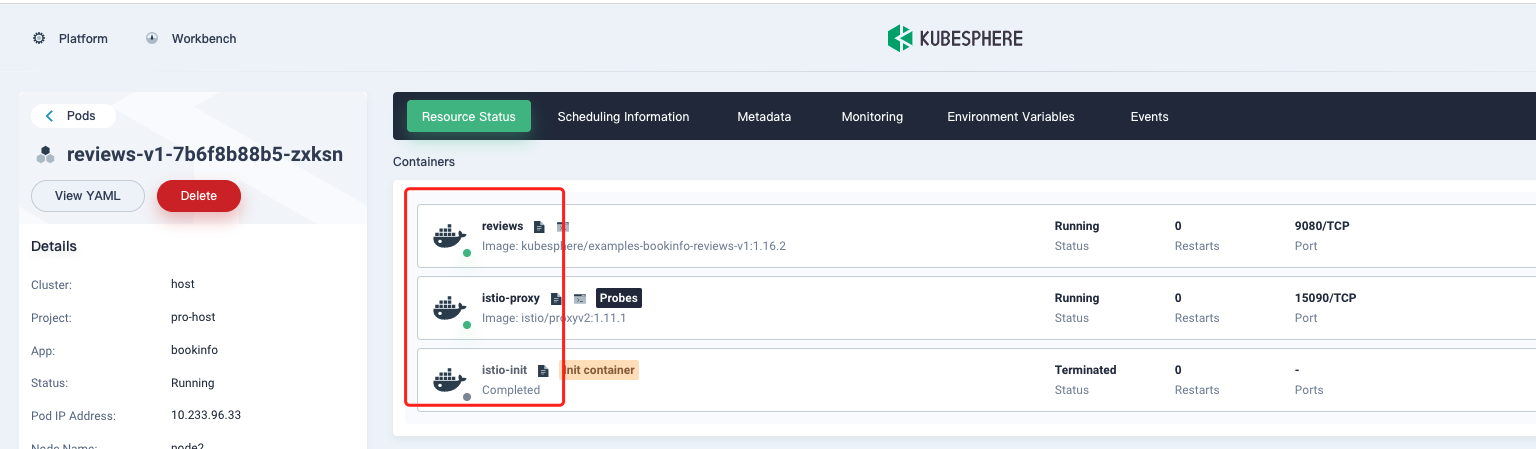Click the KubeSphere logo
The width and height of the screenshot is (1536, 449).
click(x=955, y=39)
